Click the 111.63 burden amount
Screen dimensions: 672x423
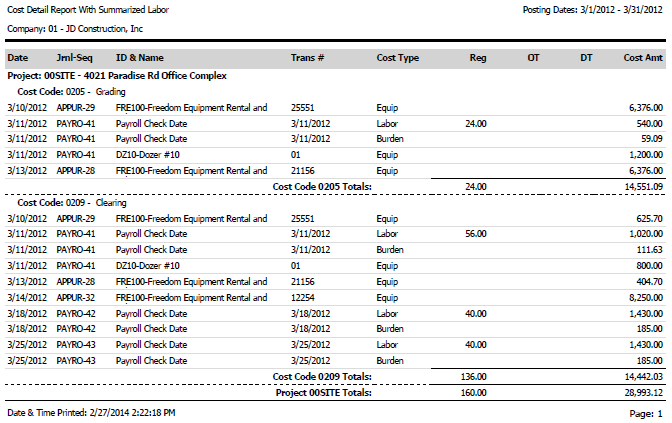[x=649, y=250]
